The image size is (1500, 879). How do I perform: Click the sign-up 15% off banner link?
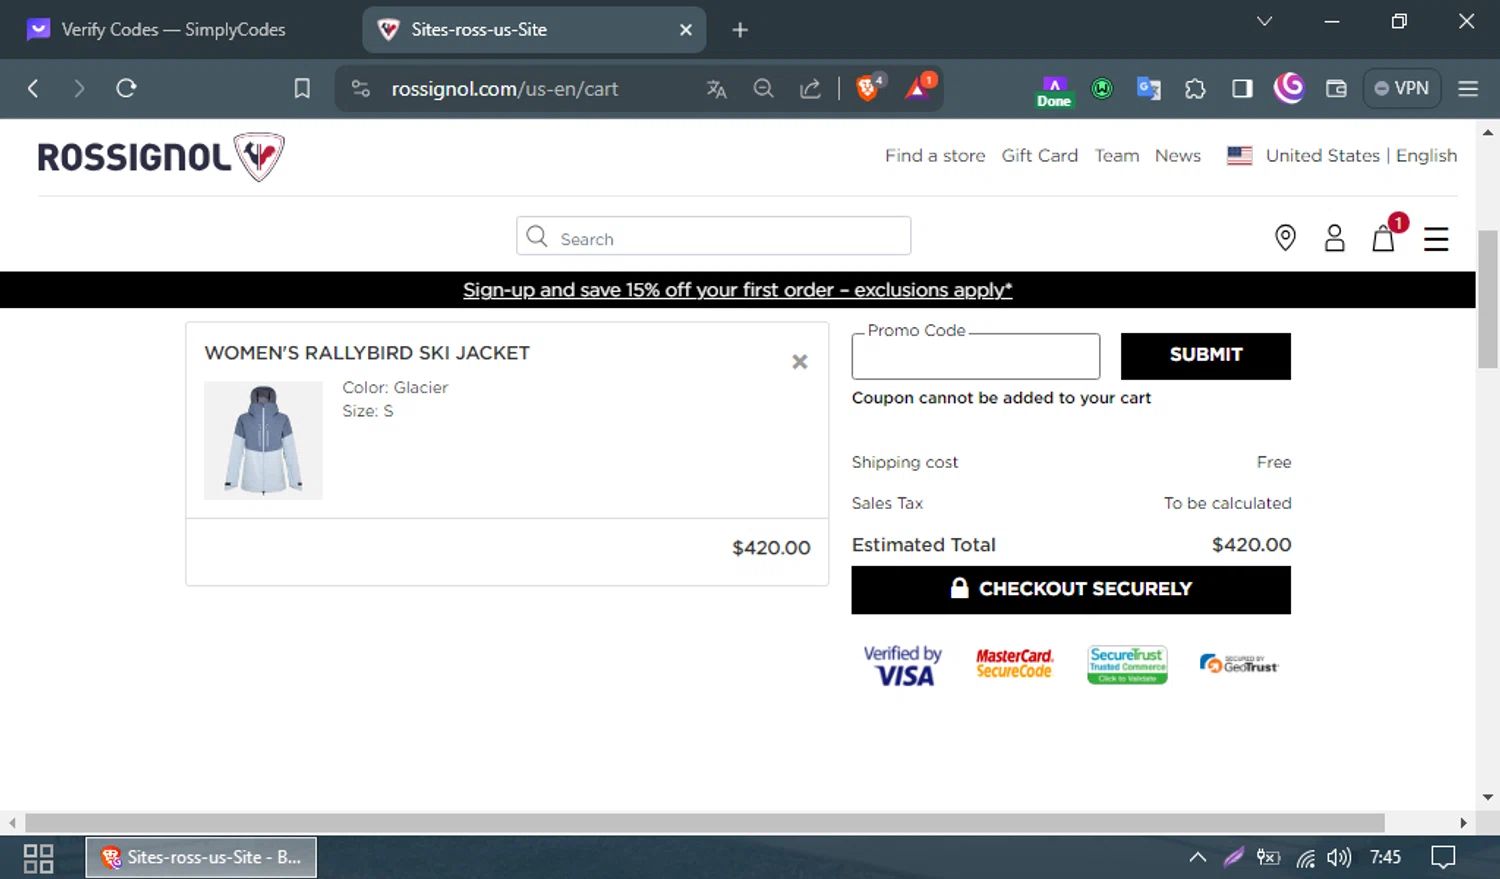pyautogui.click(x=737, y=290)
